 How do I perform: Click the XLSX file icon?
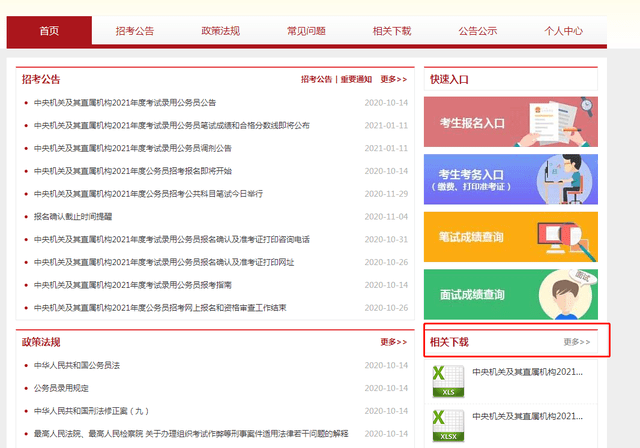pyautogui.click(x=445, y=425)
